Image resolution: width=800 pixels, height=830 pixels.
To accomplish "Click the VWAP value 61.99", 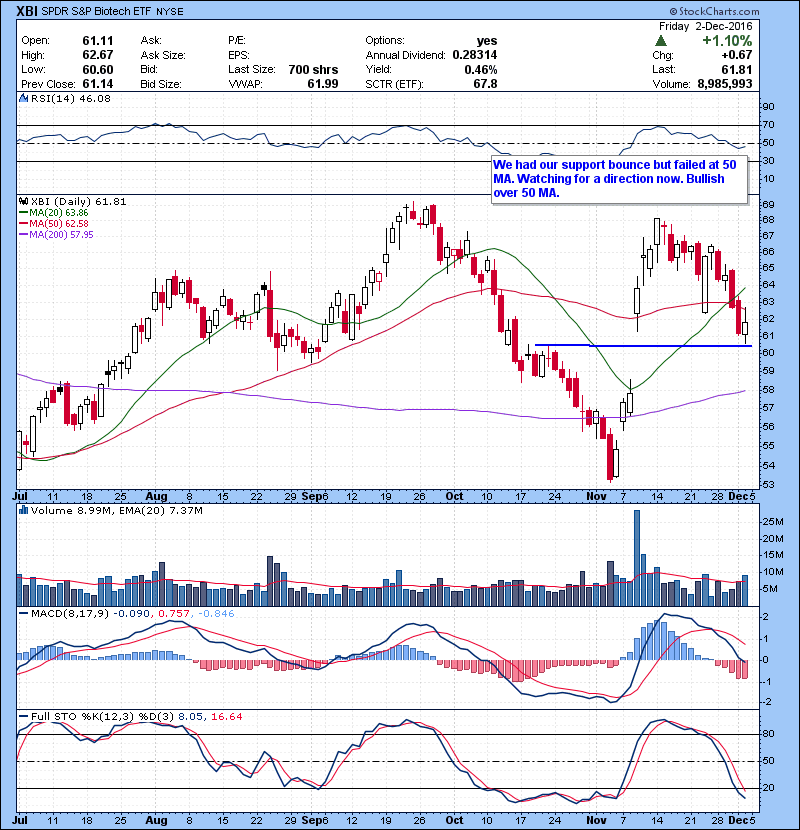I will (323, 84).
